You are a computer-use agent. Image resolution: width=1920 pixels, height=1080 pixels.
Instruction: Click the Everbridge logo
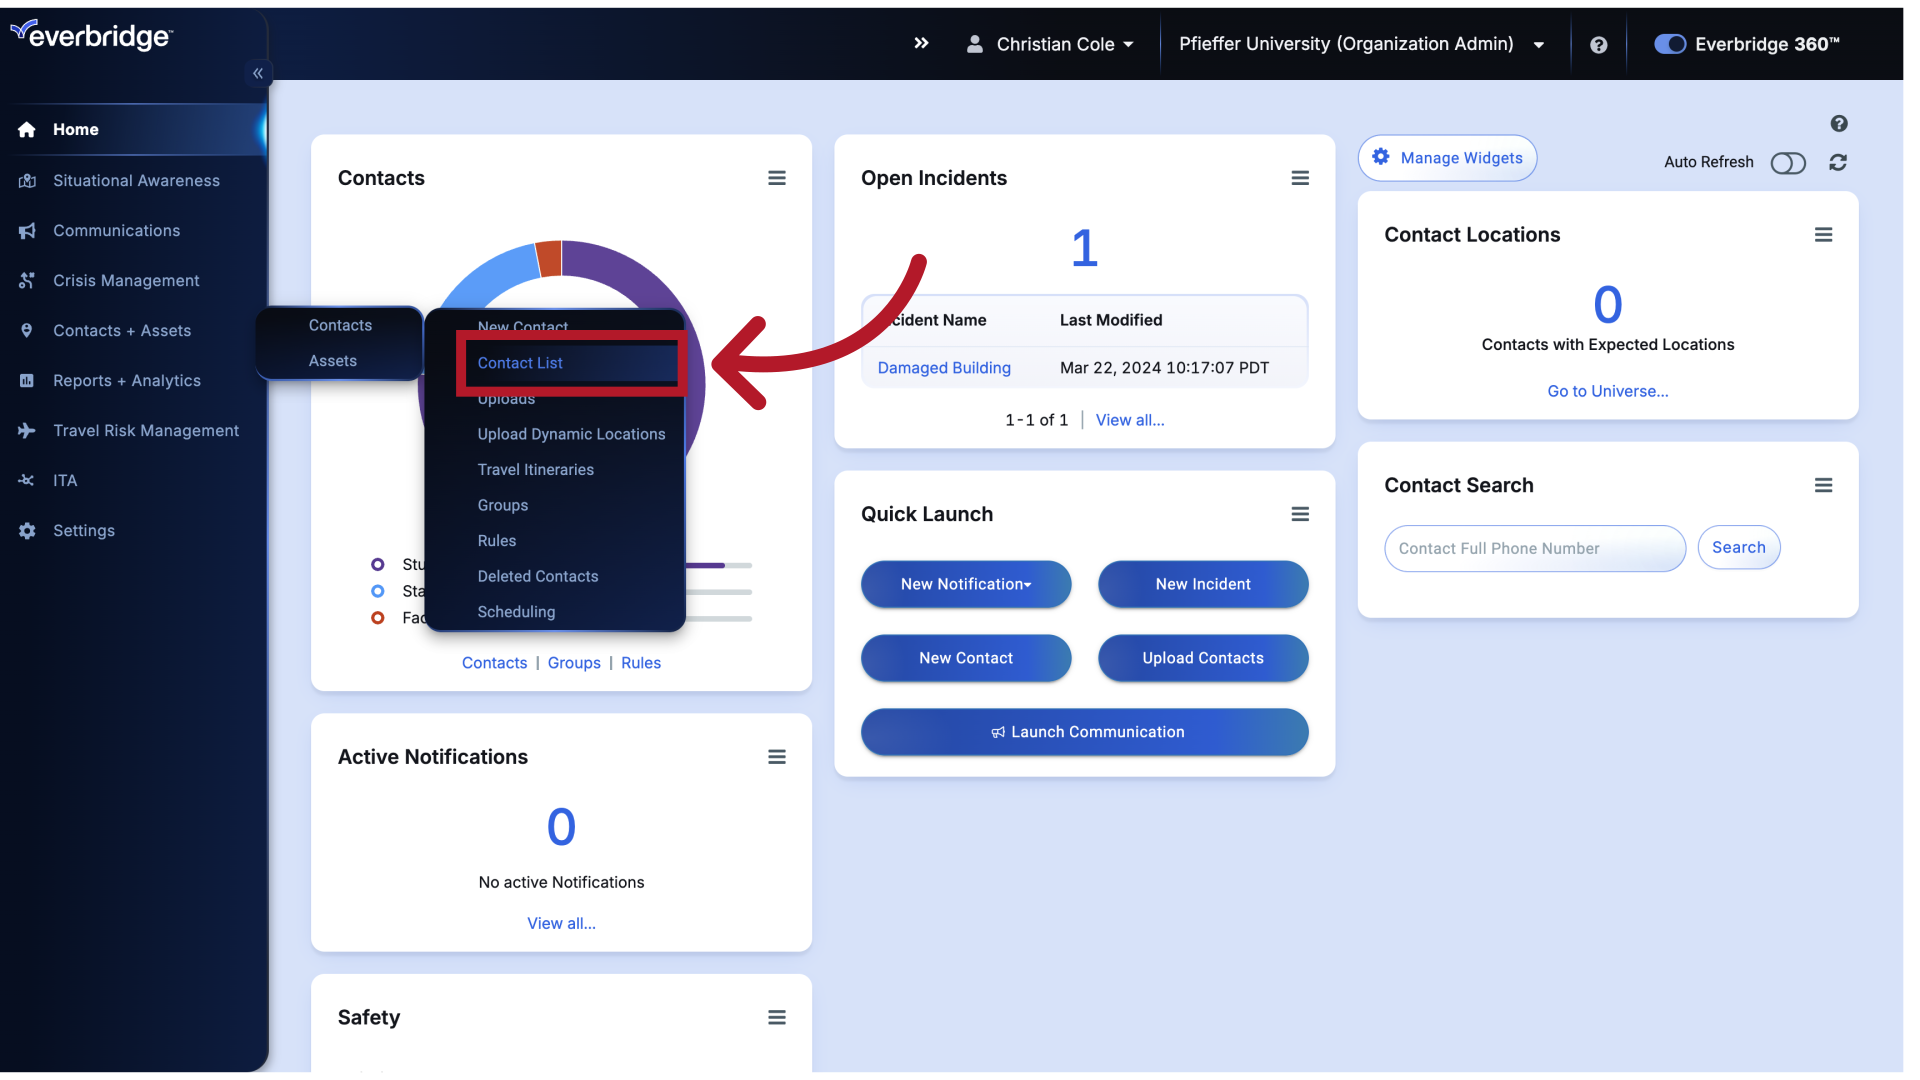tap(92, 36)
